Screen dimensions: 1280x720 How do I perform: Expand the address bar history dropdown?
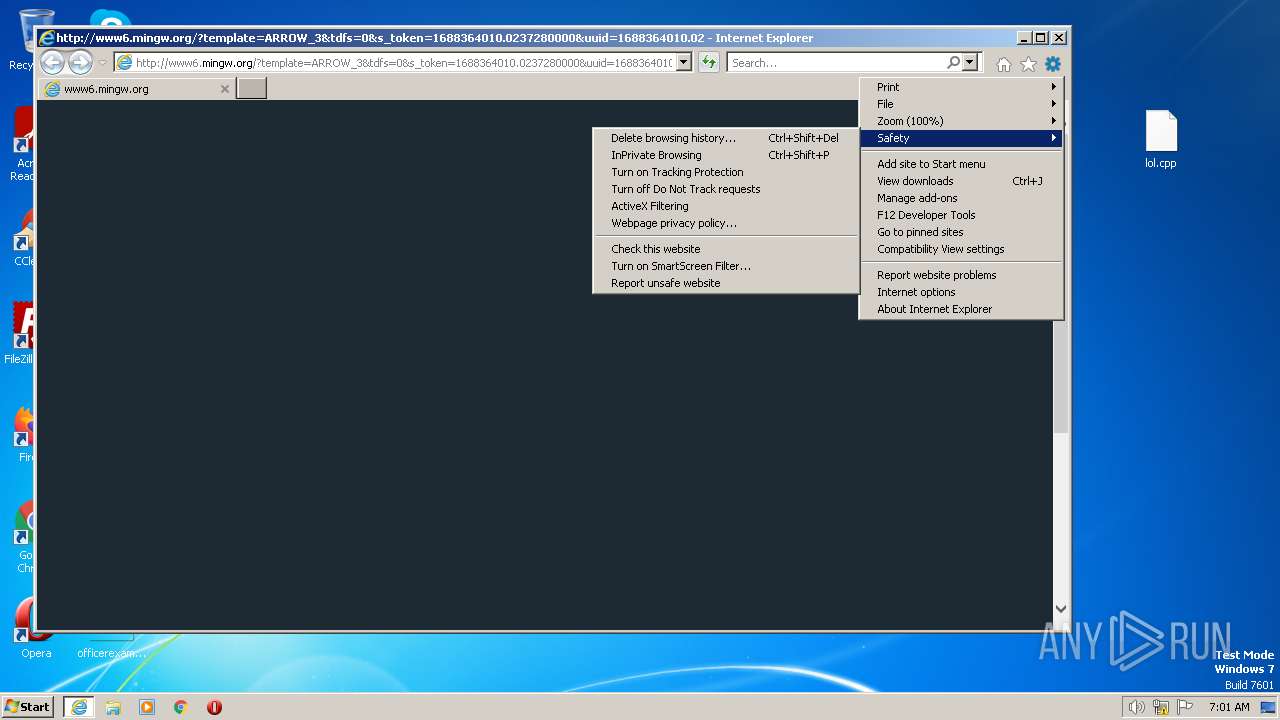pyautogui.click(x=684, y=63)
